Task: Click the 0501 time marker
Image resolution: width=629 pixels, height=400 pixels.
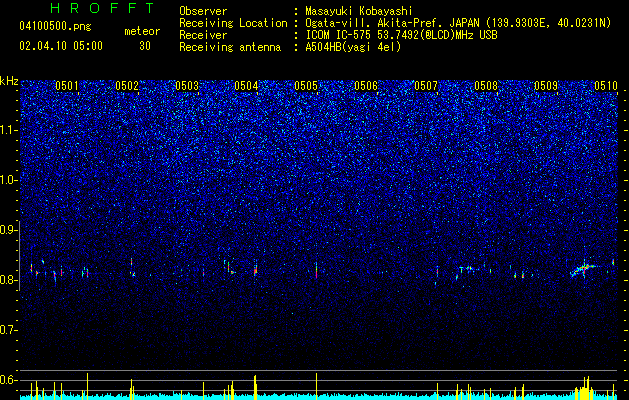Action: pos(67,85)
